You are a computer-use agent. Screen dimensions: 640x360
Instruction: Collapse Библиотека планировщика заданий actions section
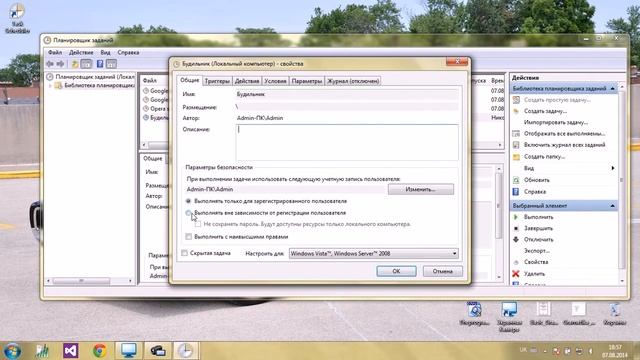(613, 89)
